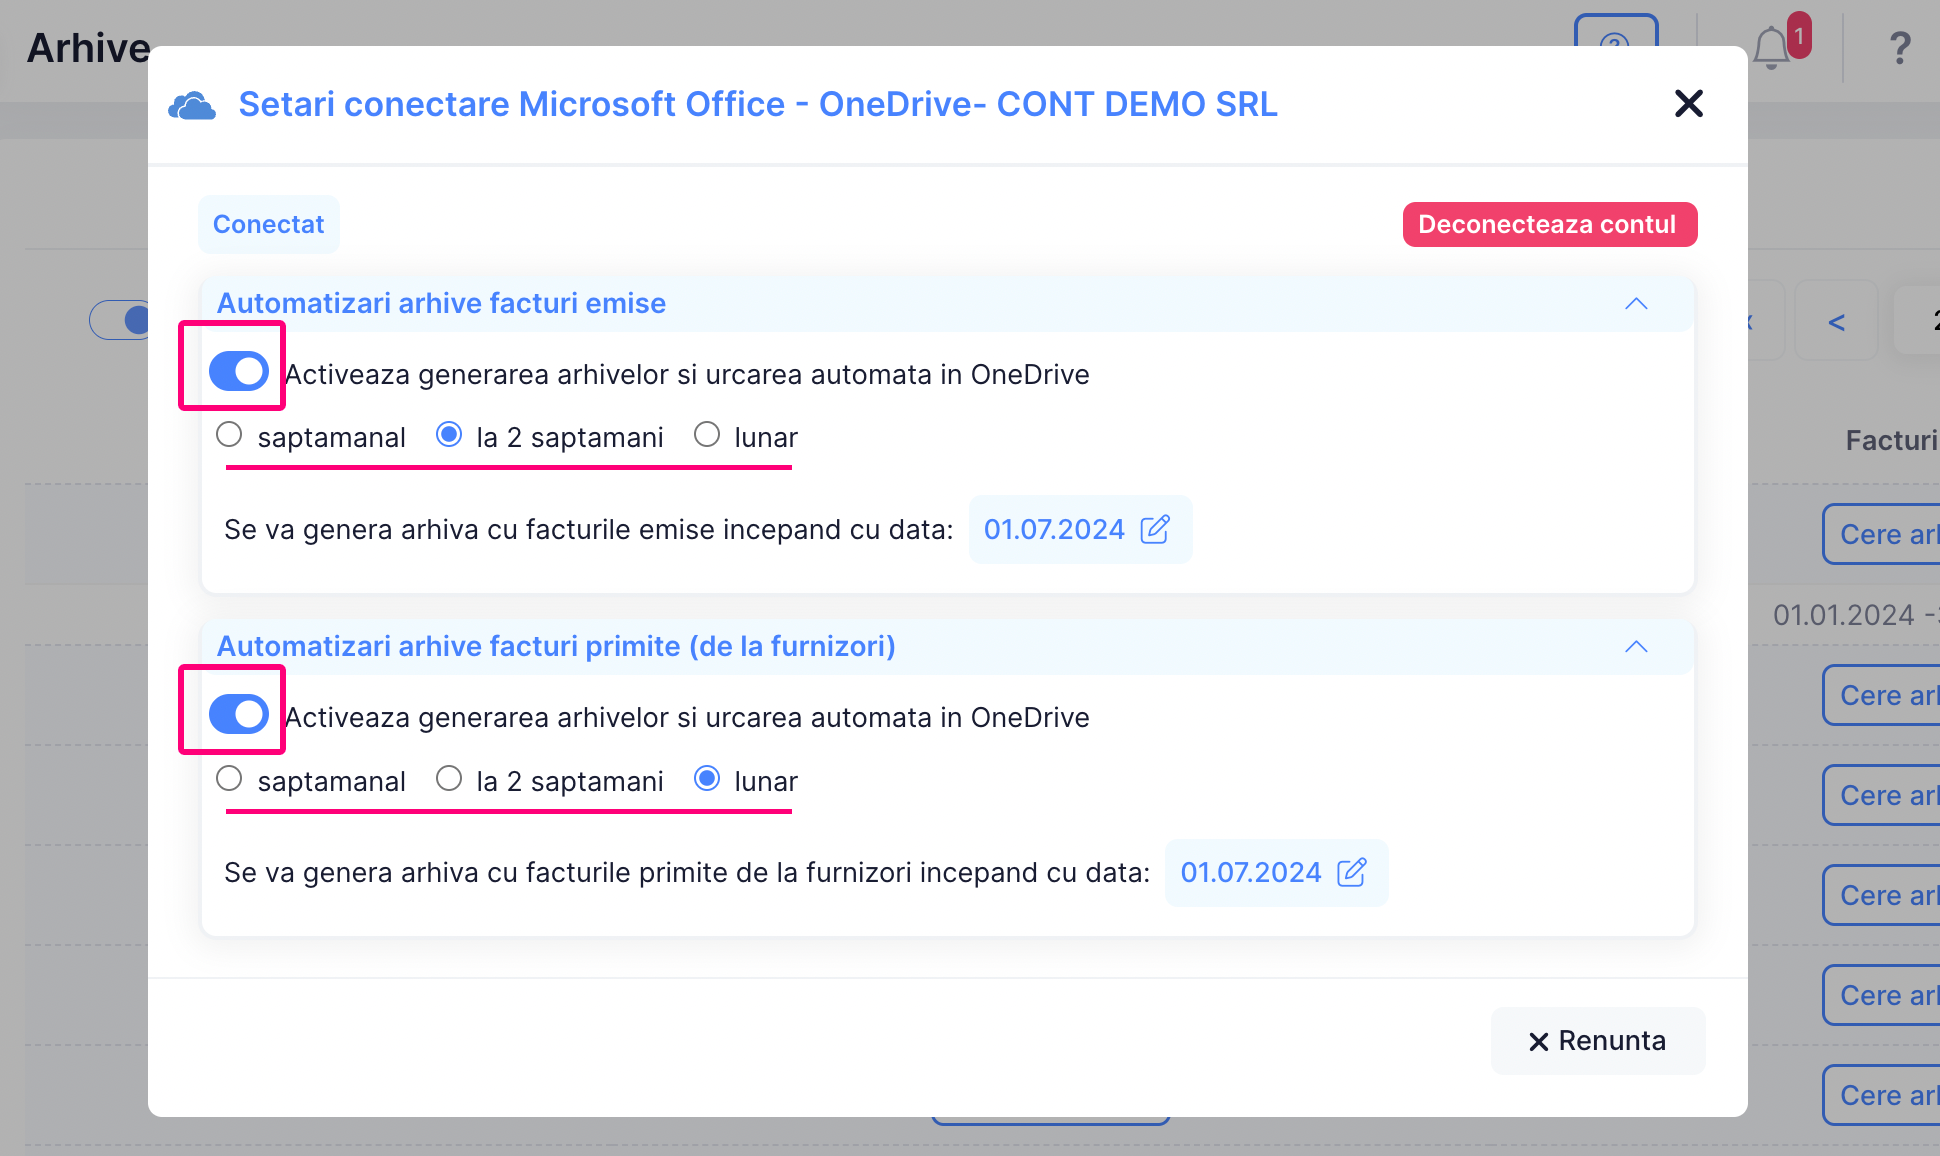Collapse Automatizari arhive facturi emise section
1940x1156 pixels.
pos(1636,303)
